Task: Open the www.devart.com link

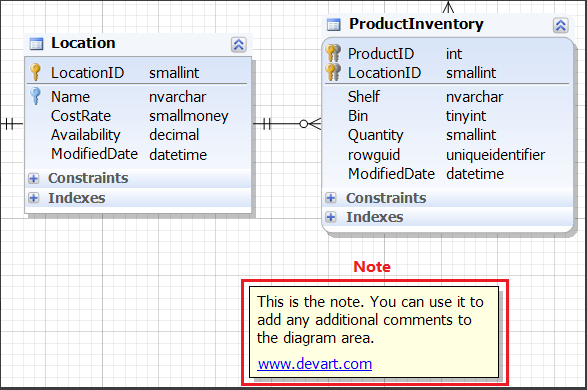Action: (314, 364)
